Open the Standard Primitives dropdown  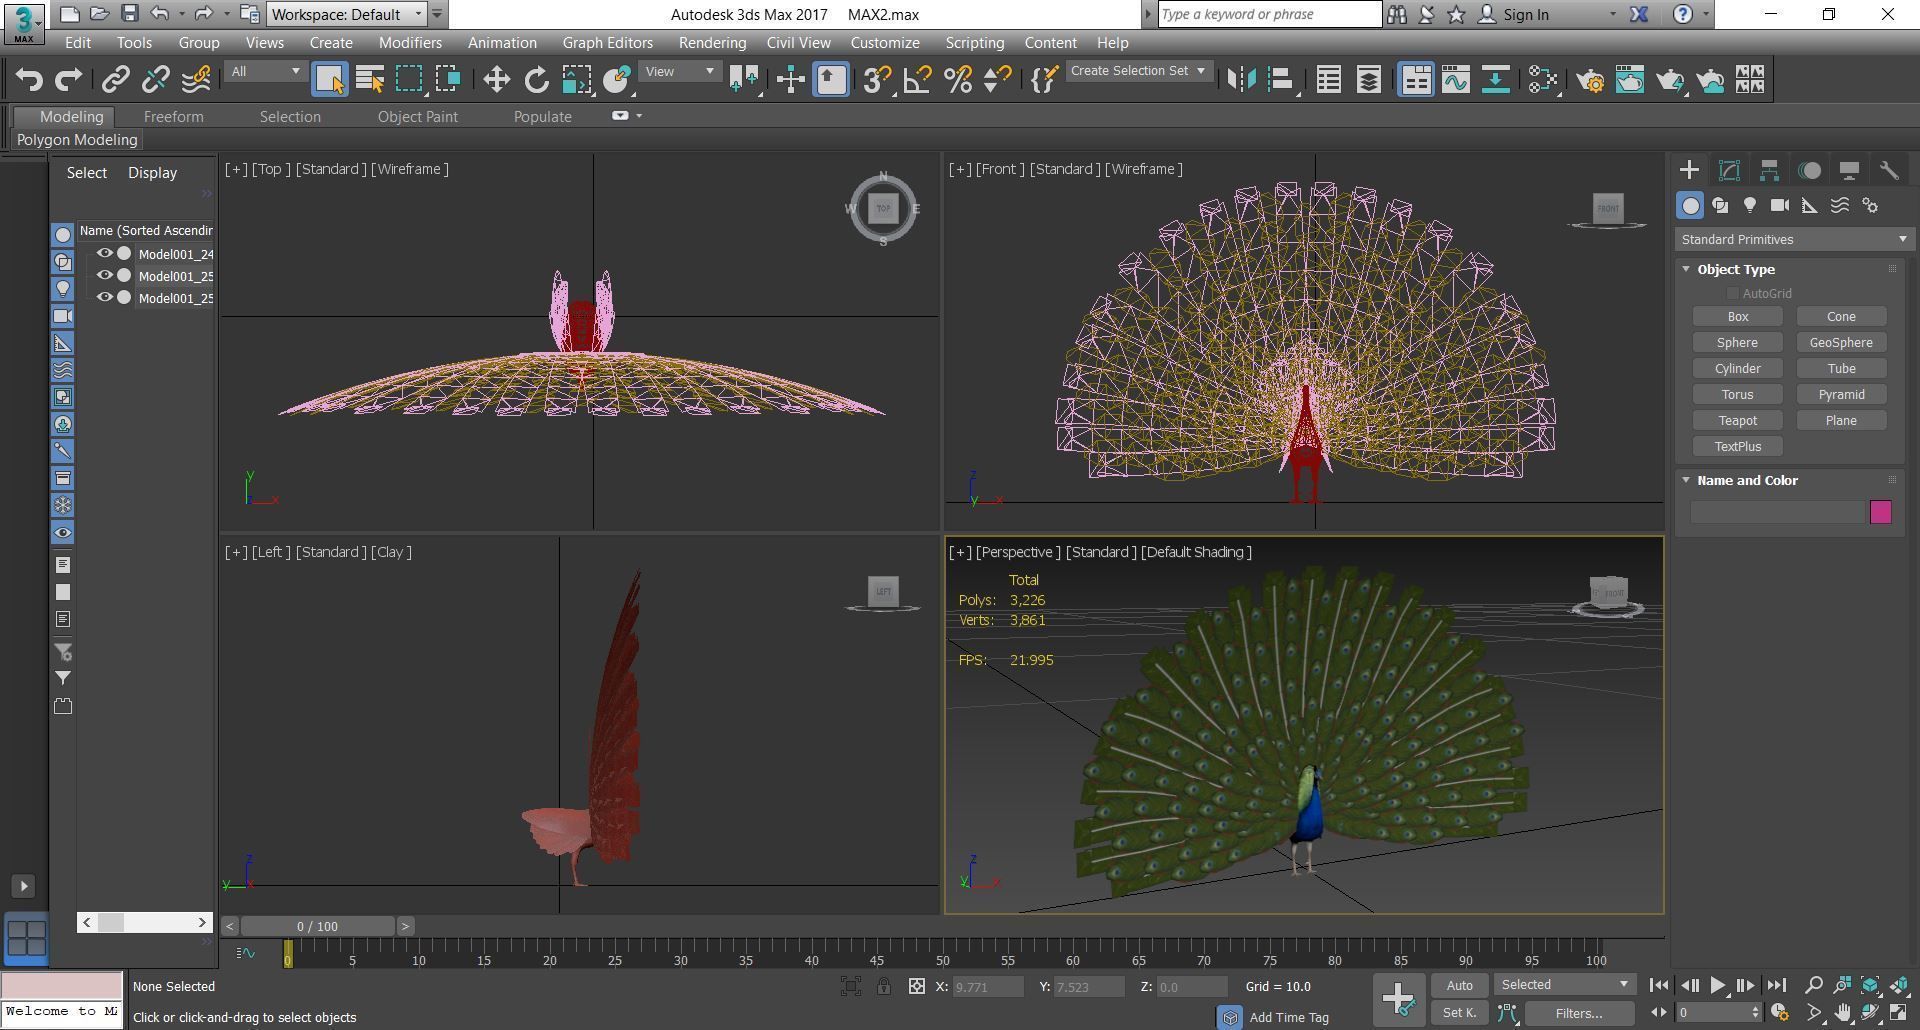[1794, 239]
